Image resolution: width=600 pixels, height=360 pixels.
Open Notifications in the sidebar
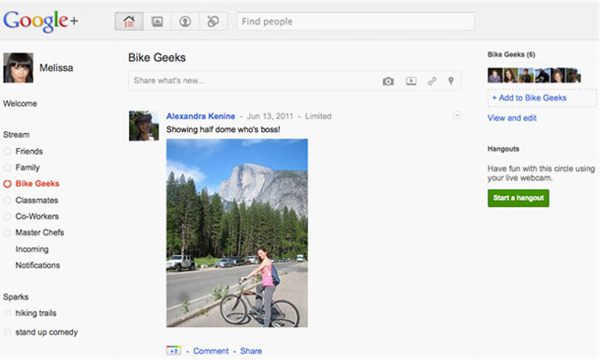(x=38, y=265)
